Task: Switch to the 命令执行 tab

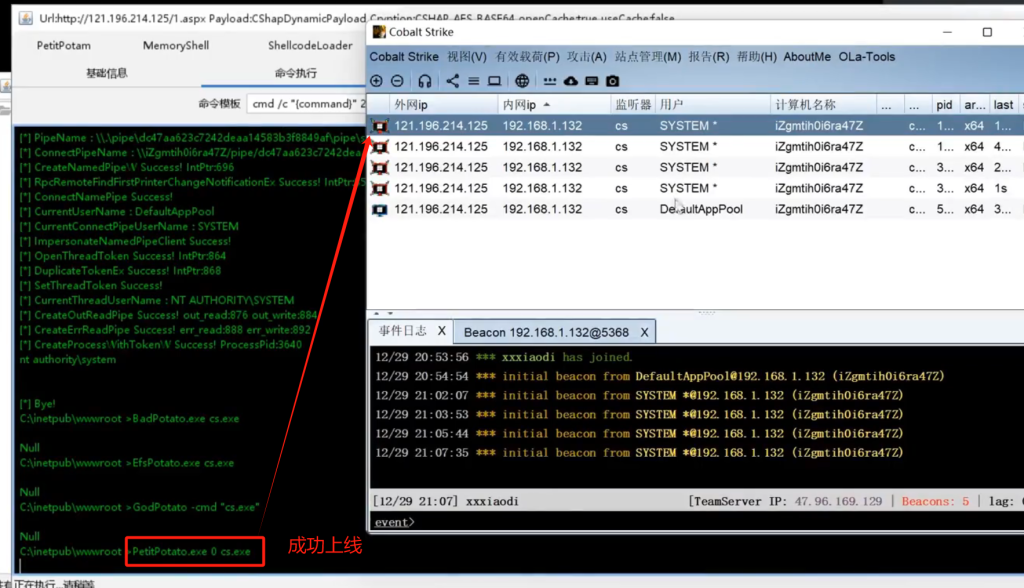Action: (x=295, y=73)
